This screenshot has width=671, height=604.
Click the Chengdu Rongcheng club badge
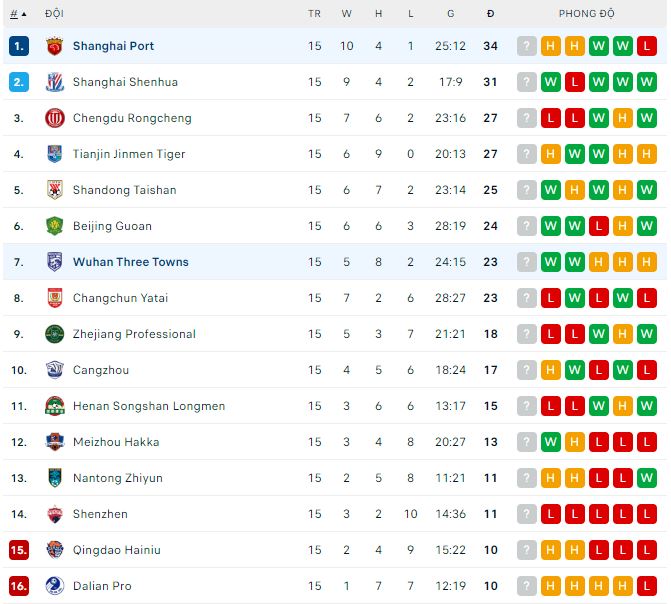pyautogui.click(x=55, y=118)
